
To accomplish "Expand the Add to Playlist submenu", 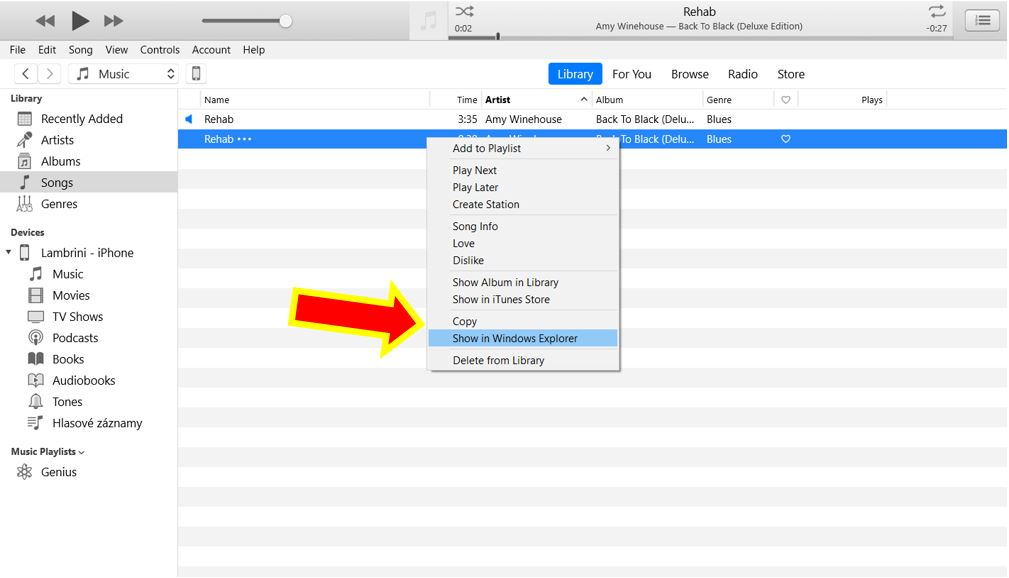I will tap(524, 148).
